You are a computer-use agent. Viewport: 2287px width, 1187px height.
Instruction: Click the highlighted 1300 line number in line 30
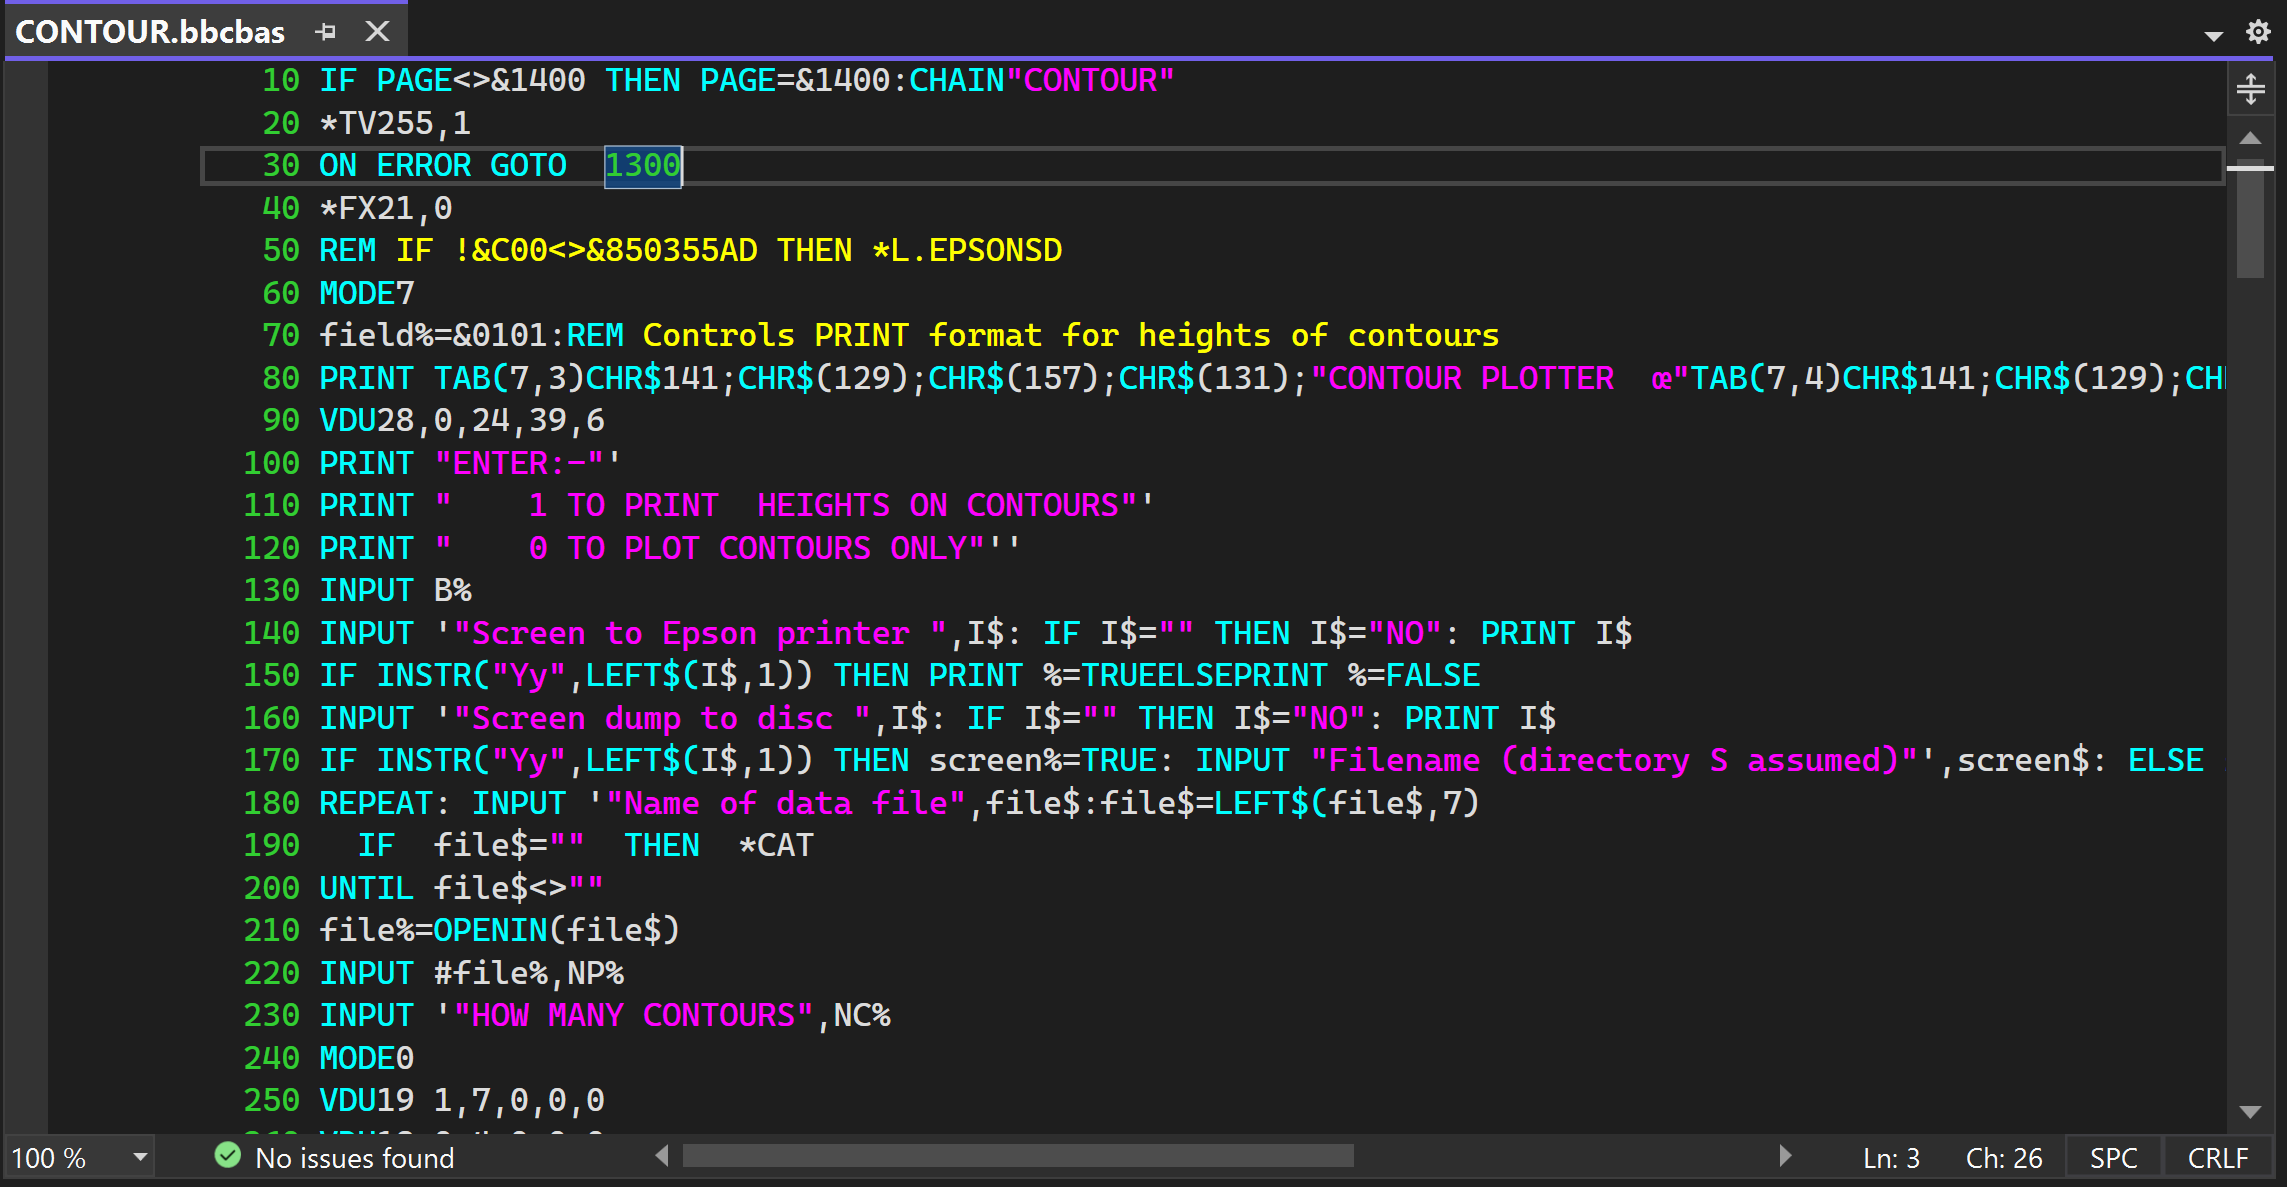643,165
